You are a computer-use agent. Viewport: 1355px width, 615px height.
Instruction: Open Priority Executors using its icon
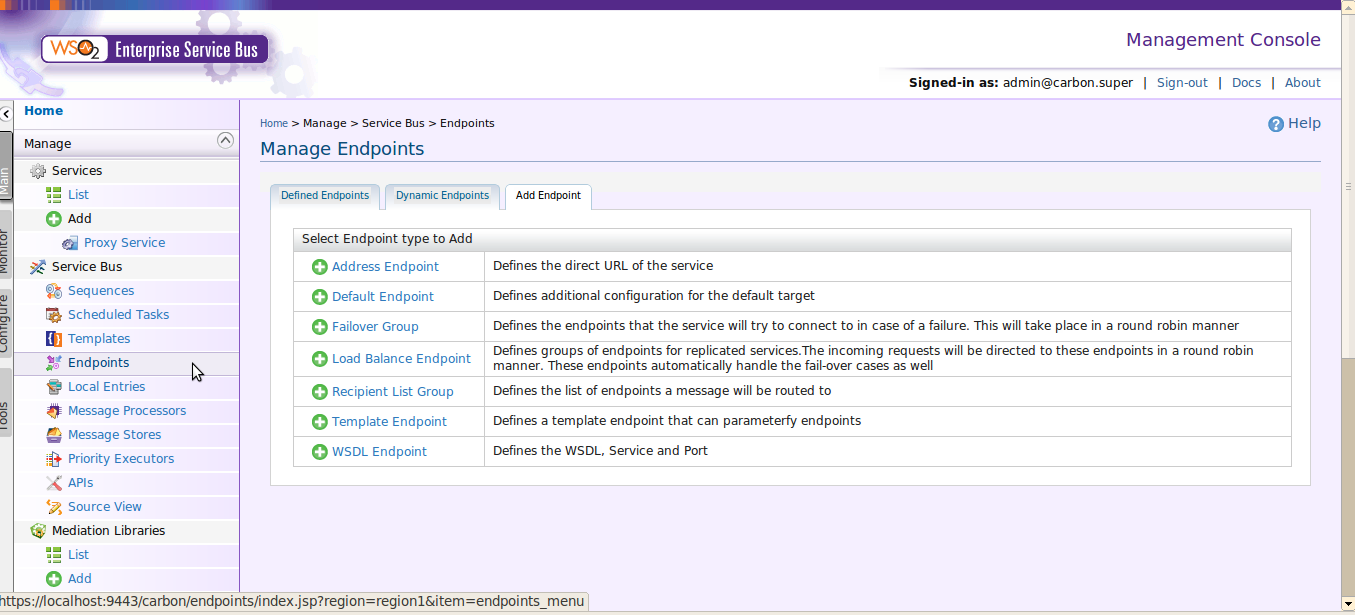(53, 458)
